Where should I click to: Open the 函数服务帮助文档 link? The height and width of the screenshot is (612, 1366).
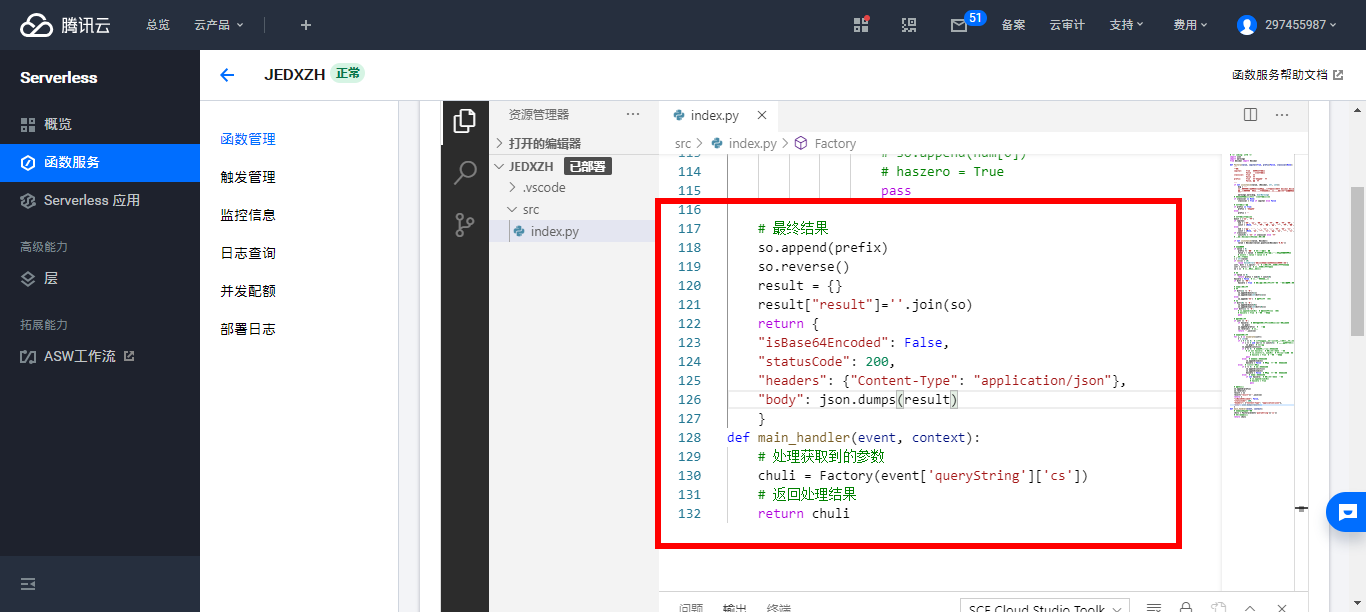click(x=1287, y=75)
